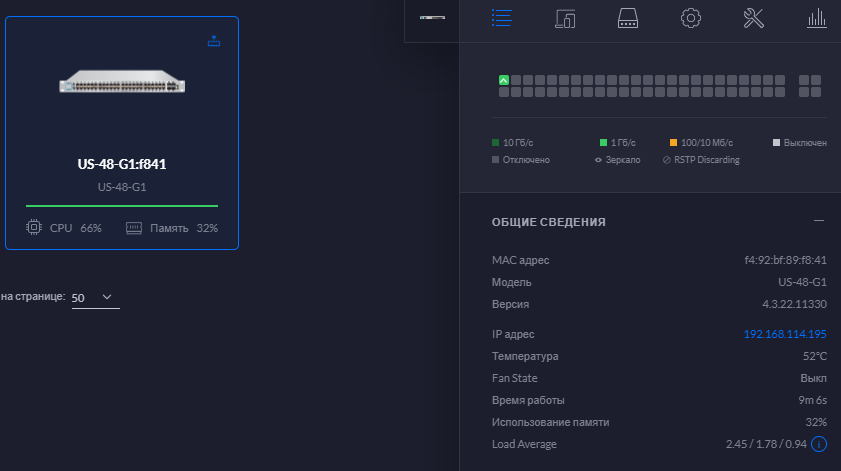841x471 pixels.
Task: Click the Память 32% value on card
Action: (x=207, y=229)
